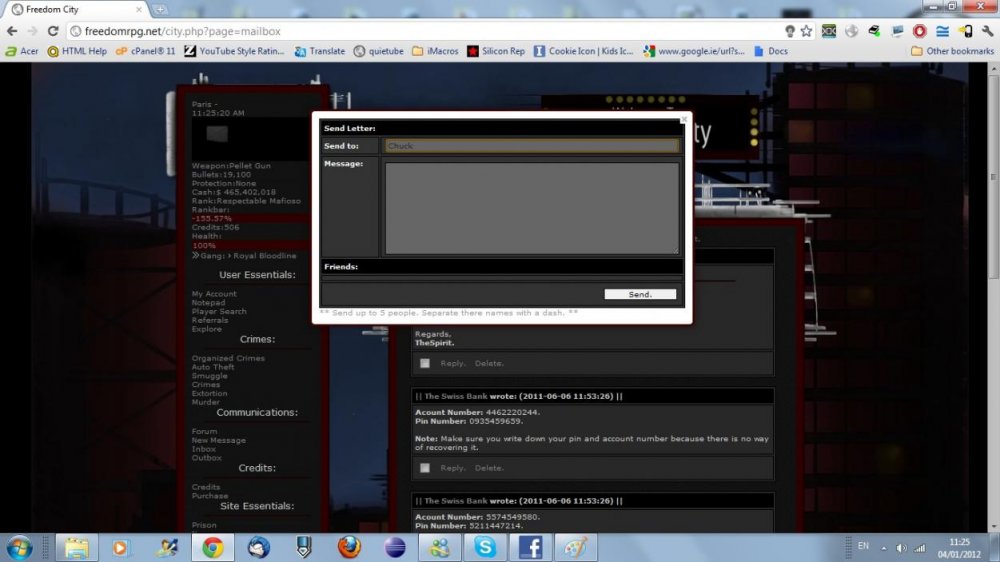Screen dimensions: 1000x562
Task: Click the browser back arrow
Action: pyautogui.click(x=12, y=31)
